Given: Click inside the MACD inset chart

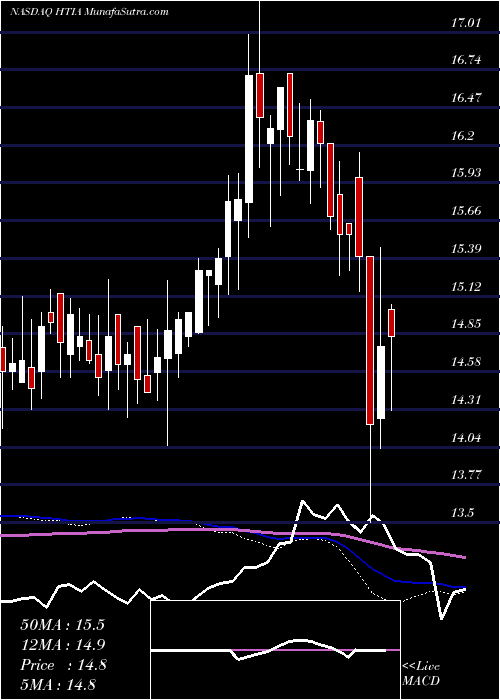Looking at the screenshot, I should tap(275, 650).
